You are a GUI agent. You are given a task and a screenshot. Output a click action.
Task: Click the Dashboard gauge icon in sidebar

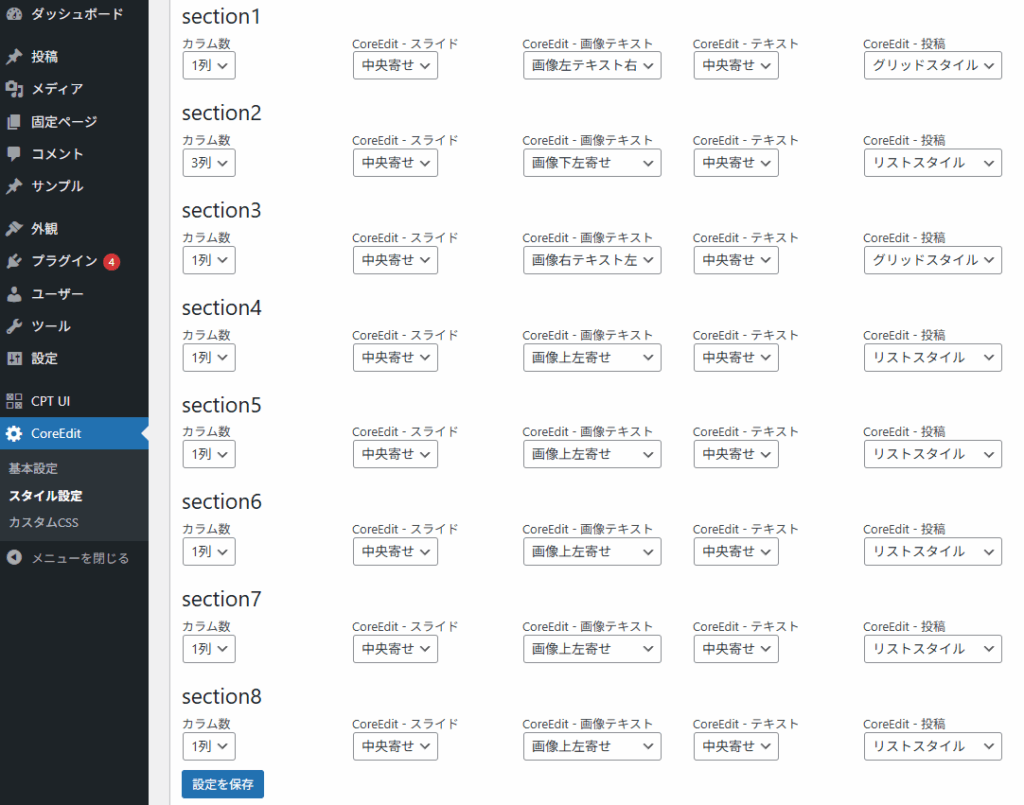[x=14, y=14]
